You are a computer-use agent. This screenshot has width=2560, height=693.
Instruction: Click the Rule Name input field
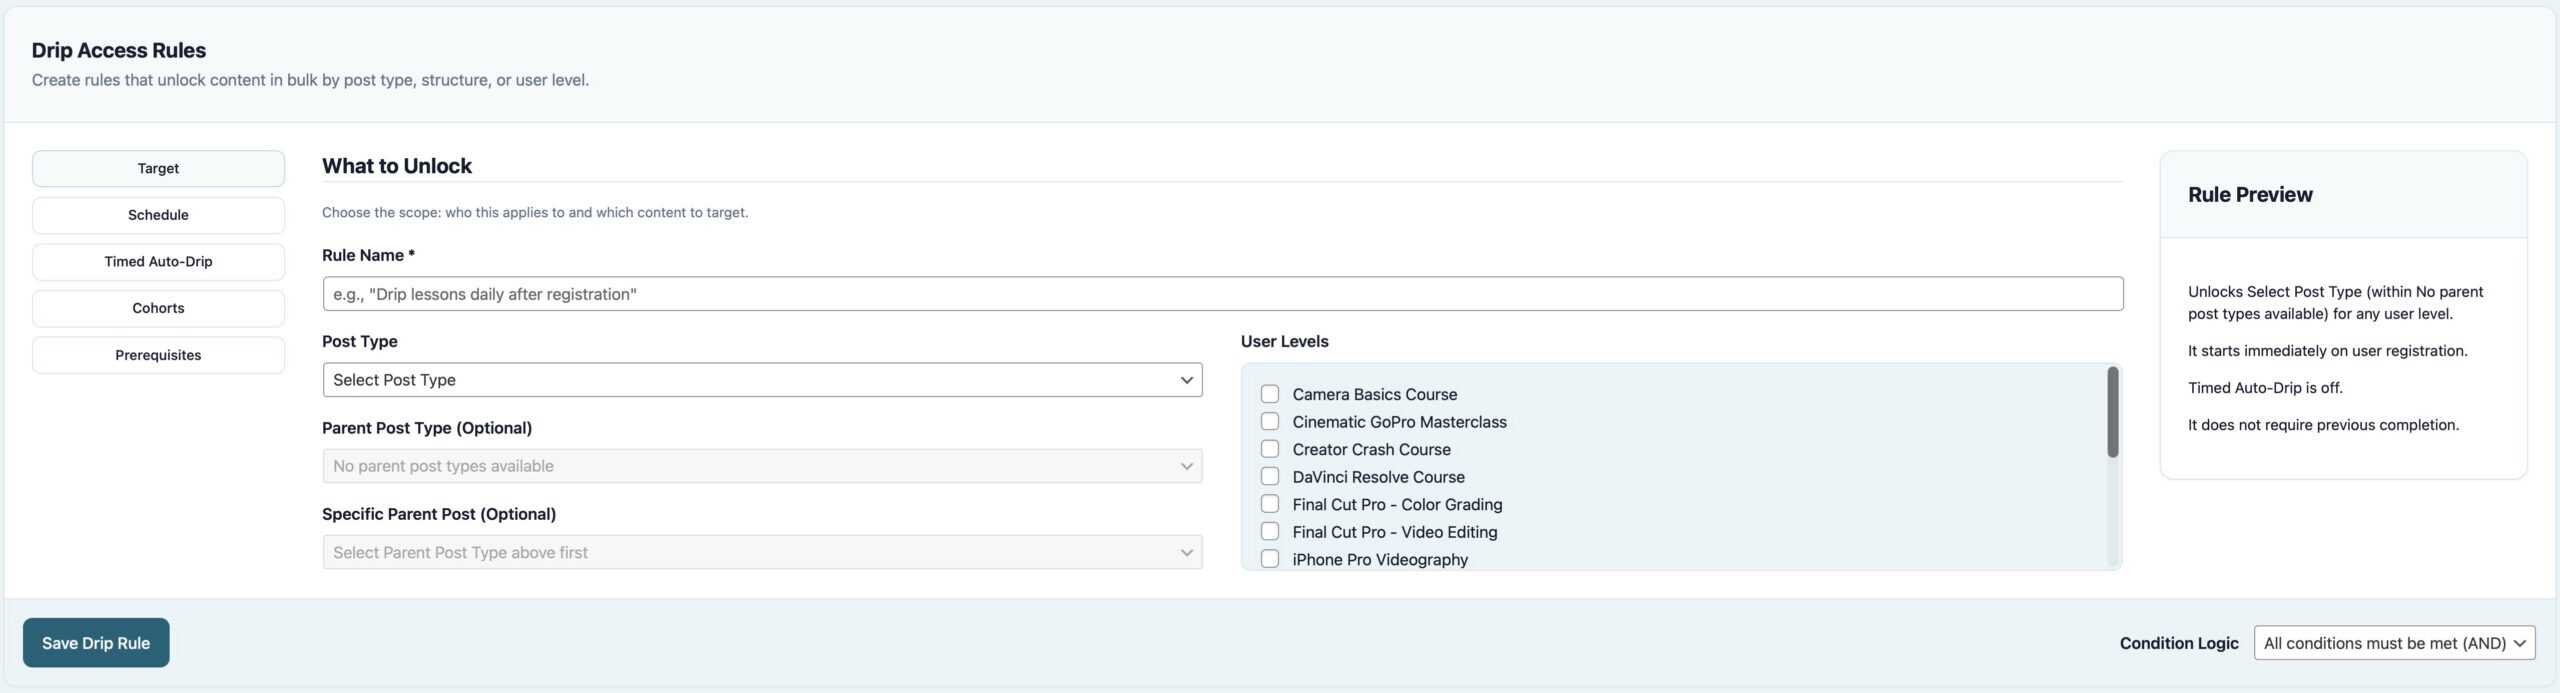[x=1222, y=294]
